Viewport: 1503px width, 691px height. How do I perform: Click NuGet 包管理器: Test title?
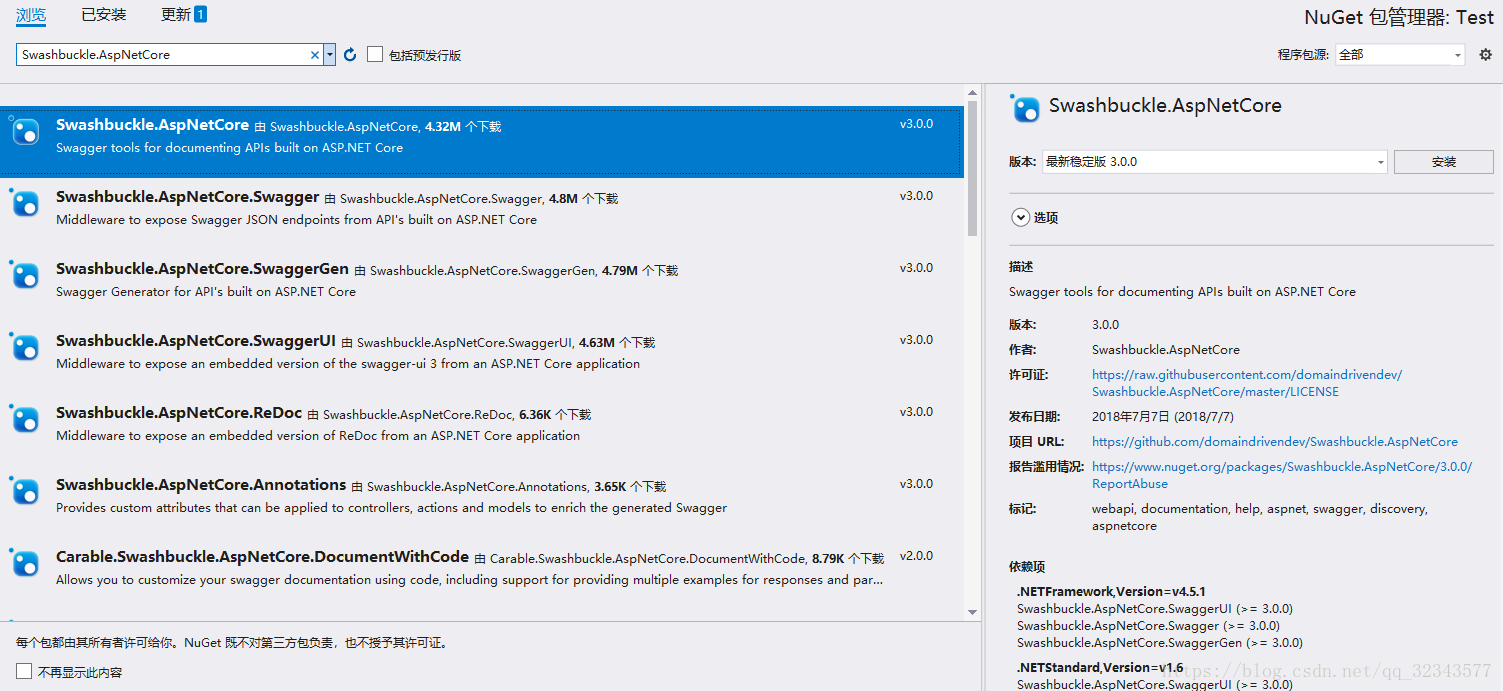click(x=1399, y=18)
